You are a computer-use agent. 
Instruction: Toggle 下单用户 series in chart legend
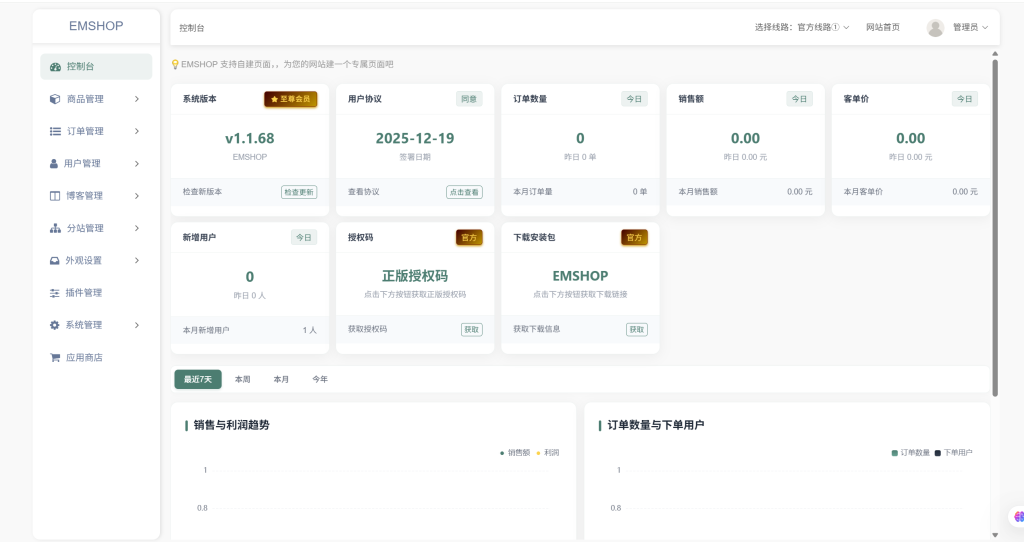[953, 453]
